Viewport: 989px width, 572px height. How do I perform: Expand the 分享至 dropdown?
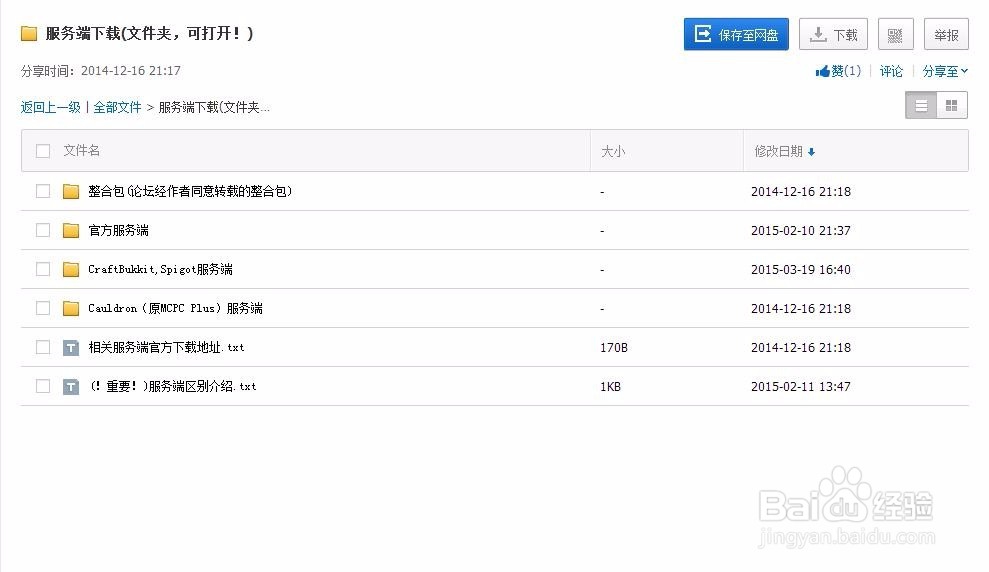pyautogui.click(x=945, y=71)
